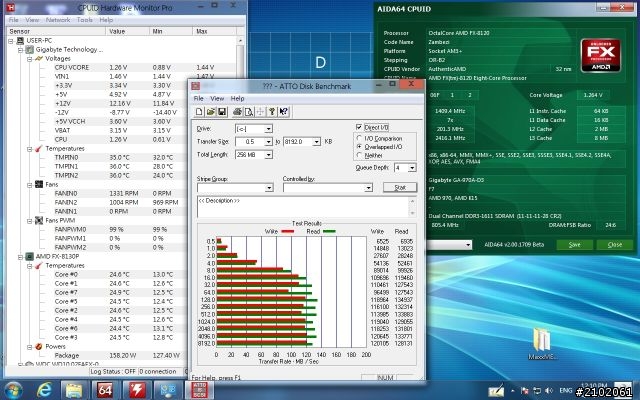Open the Windows Start orb

tap(13, 390)
